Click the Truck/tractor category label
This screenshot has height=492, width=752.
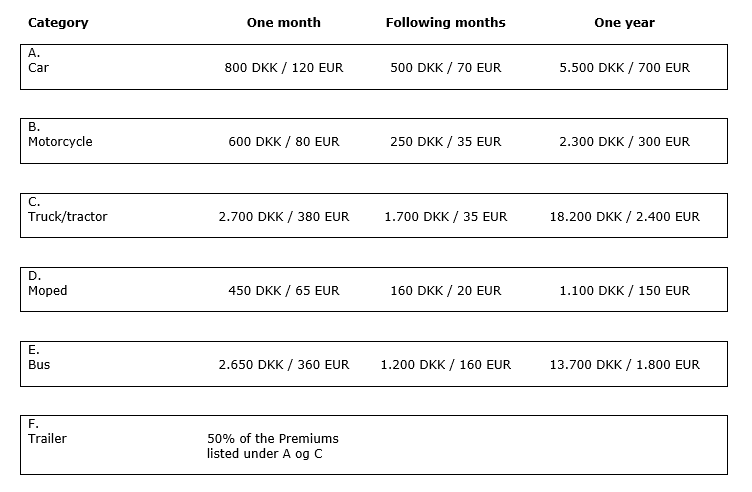click(x=68, y=217)
